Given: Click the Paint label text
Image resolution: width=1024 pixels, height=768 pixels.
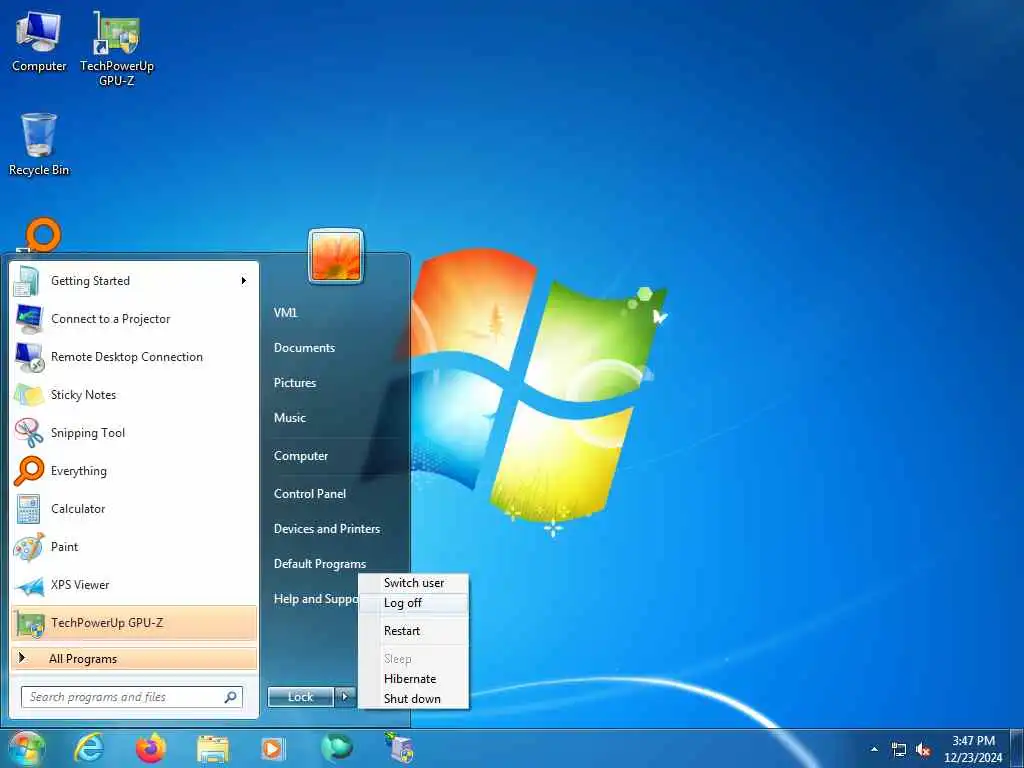Looking at the screenshot, I should pyautogui.click(x=64, y=547).
